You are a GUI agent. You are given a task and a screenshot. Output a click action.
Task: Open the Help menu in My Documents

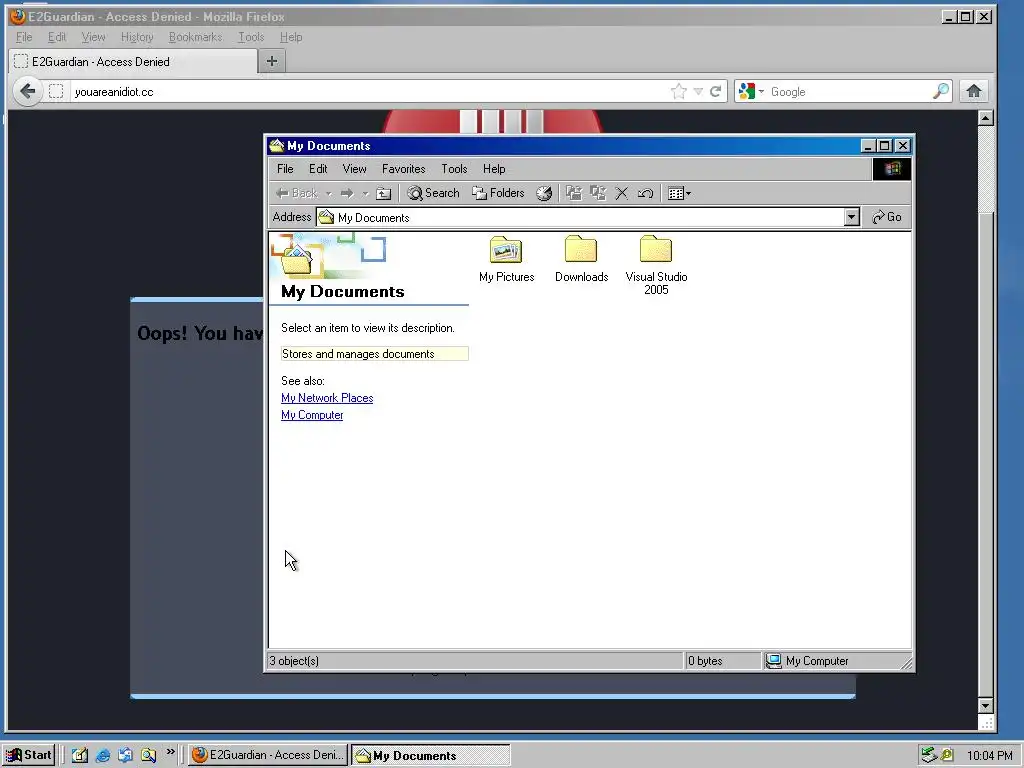pyautogui.click(x=494, y=169)
